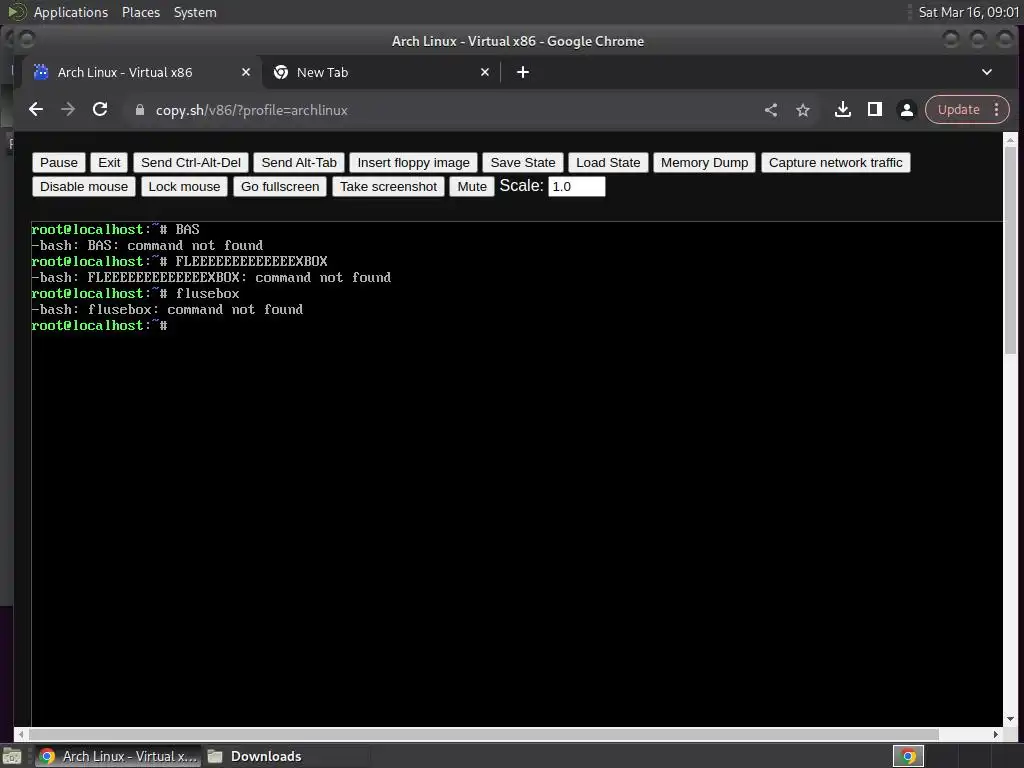Click the FLEEEEEEEEEEEEEXBOX command line
The height and width of the screenshot is (768, 1024).
[180, 261]
